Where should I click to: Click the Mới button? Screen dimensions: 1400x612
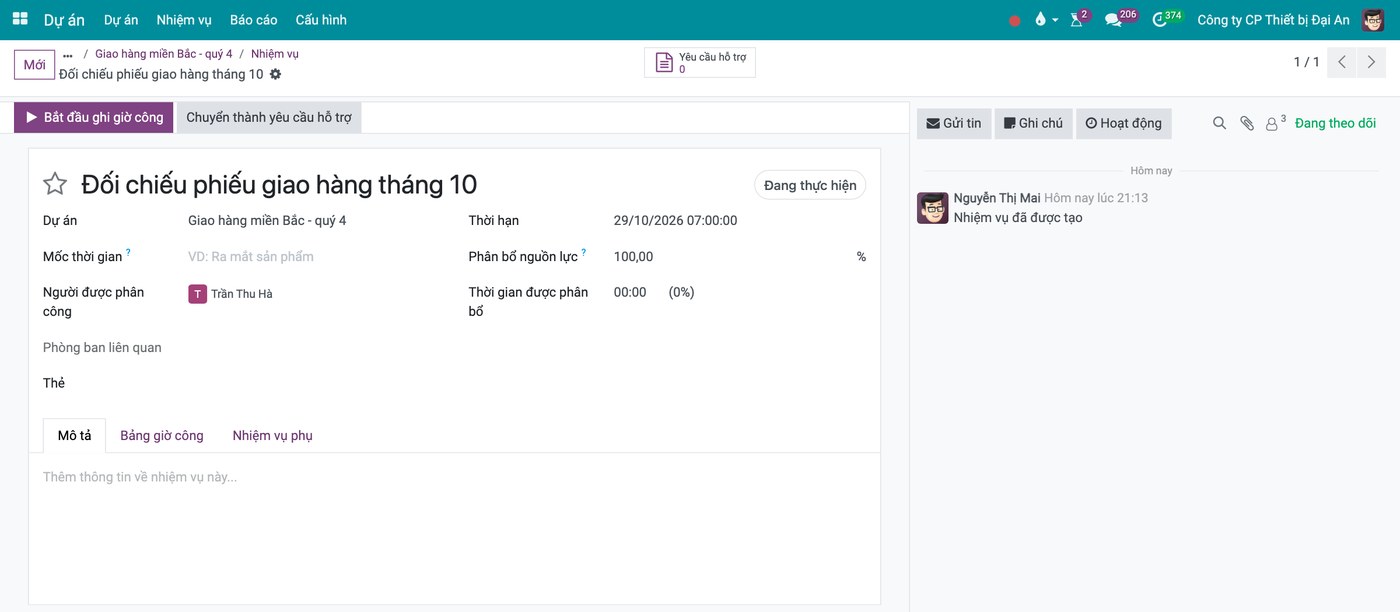(x=34, y=65)
